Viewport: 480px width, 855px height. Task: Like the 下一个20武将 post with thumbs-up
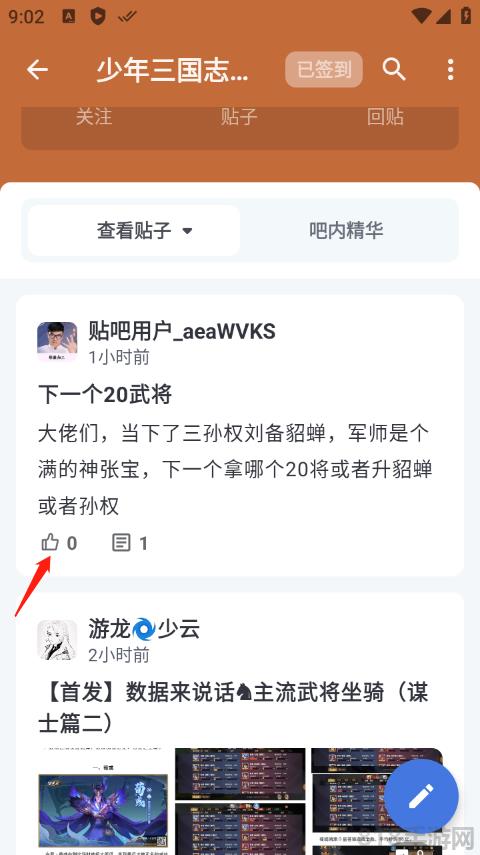coord(50,543)
